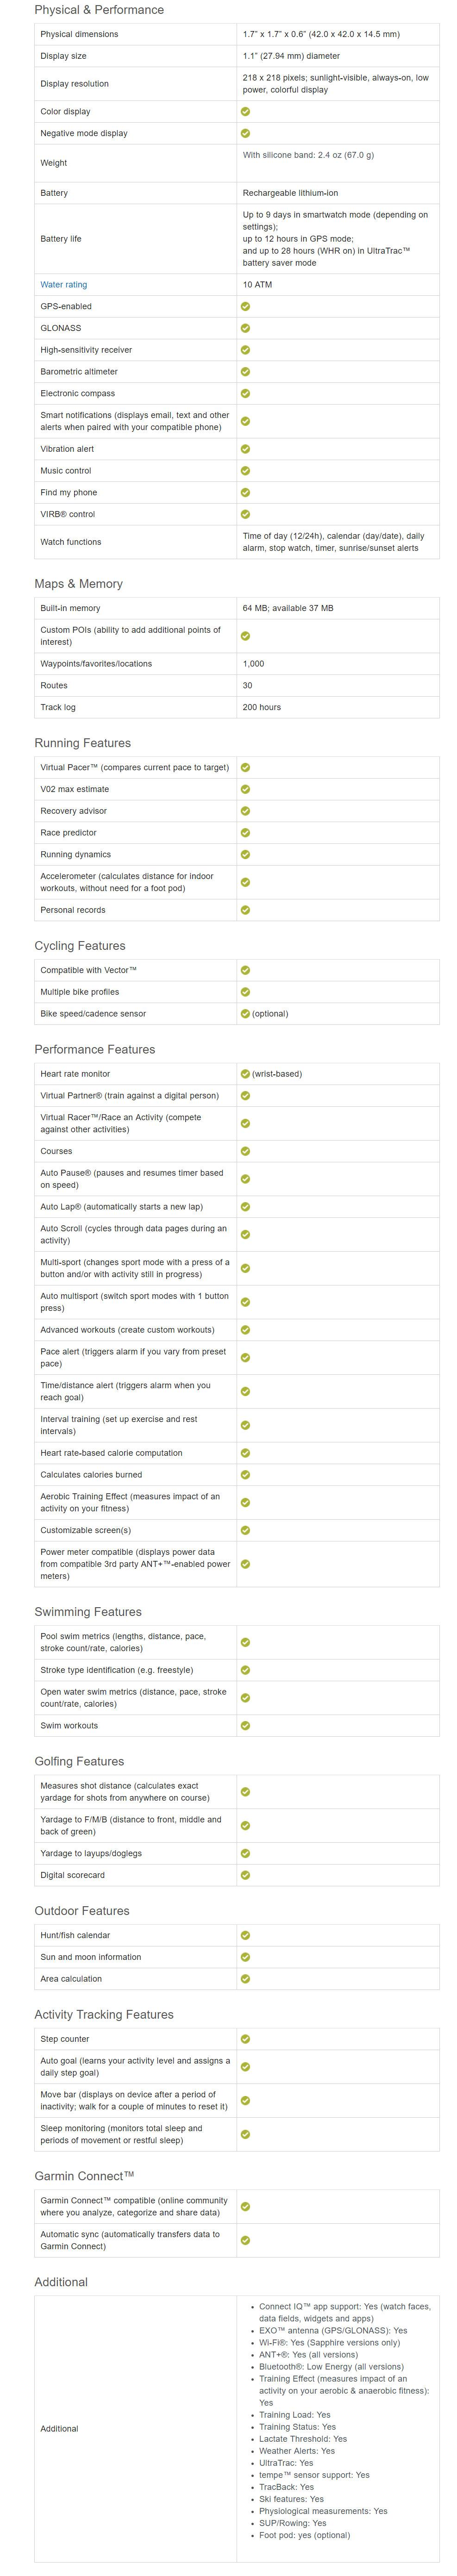Click the Hunt/fish calendar checkmark
This screenshot has width=457, height=2576.
click(245, 1935)
